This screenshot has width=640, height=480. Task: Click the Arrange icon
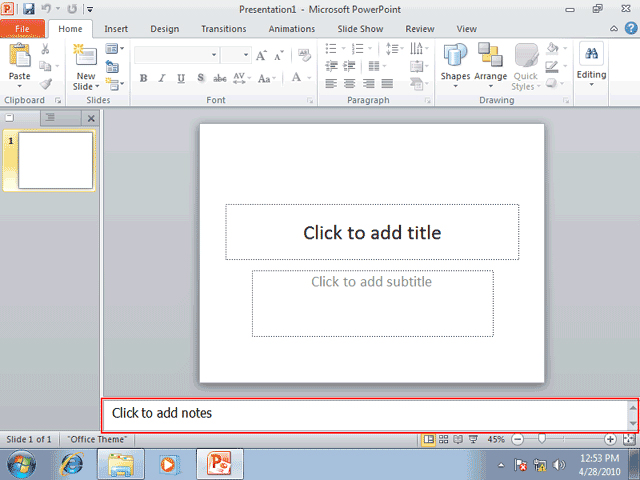(x=490, y=55)
